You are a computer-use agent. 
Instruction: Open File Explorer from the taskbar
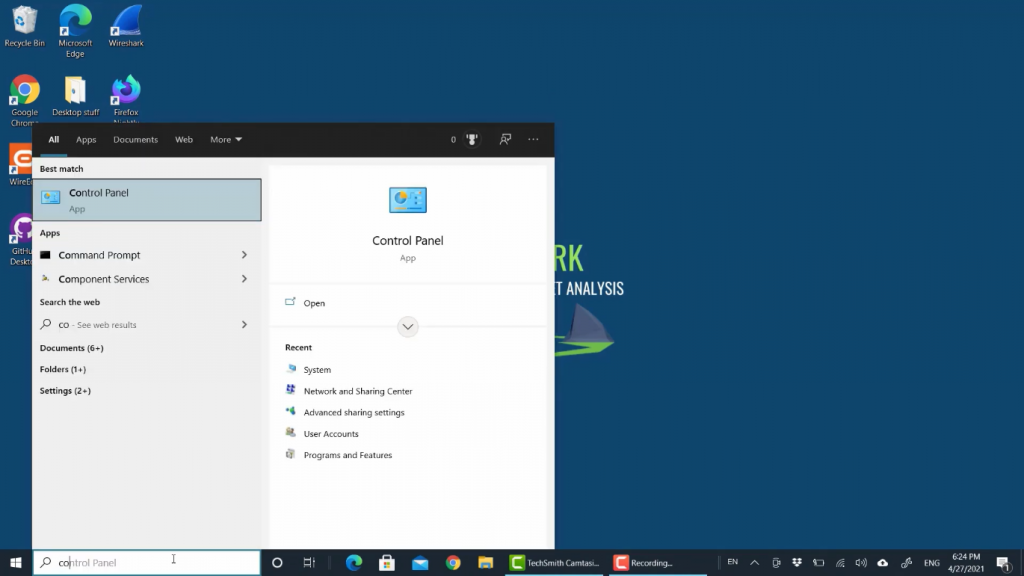click(x=486, y=562)
